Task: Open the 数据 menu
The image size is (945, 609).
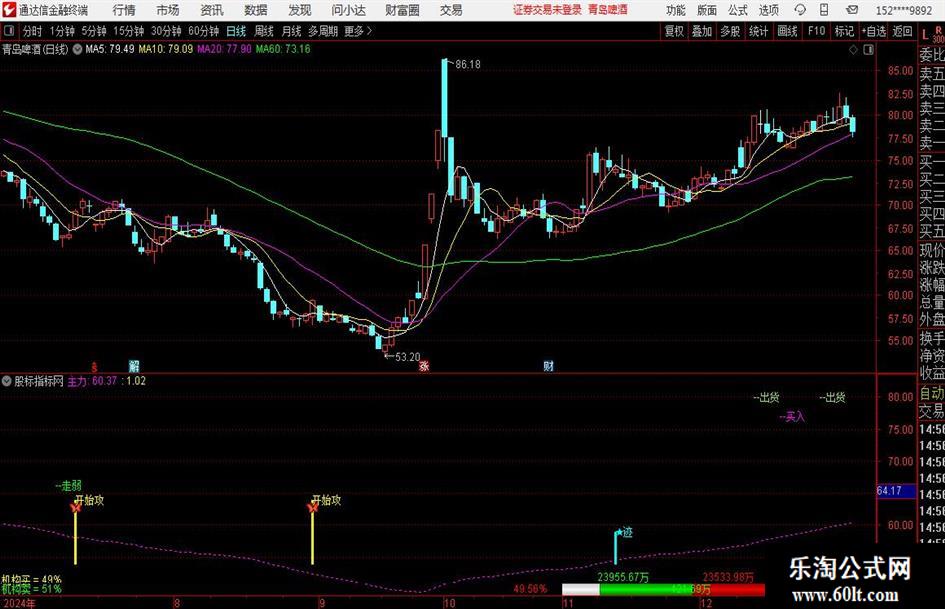Action: tap(256, 10)
